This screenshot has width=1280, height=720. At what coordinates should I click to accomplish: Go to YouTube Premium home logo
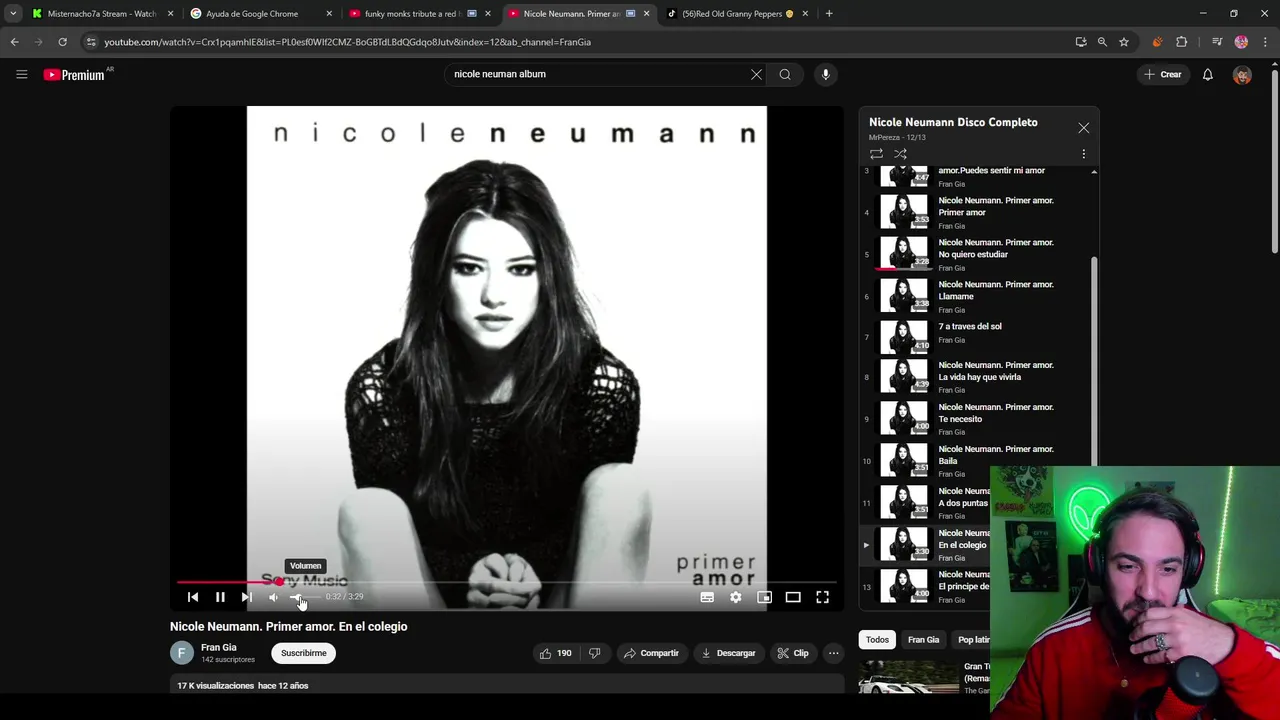74,74
